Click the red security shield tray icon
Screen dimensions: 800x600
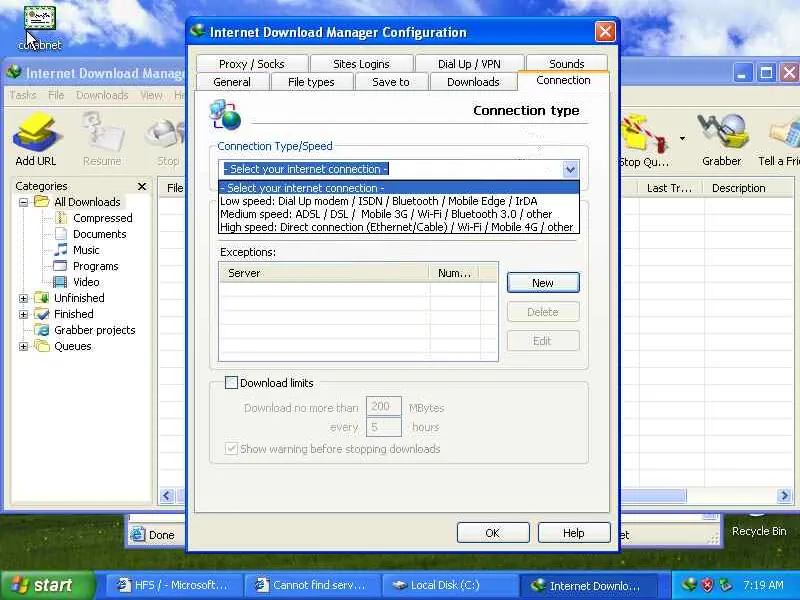click(707, 585)
